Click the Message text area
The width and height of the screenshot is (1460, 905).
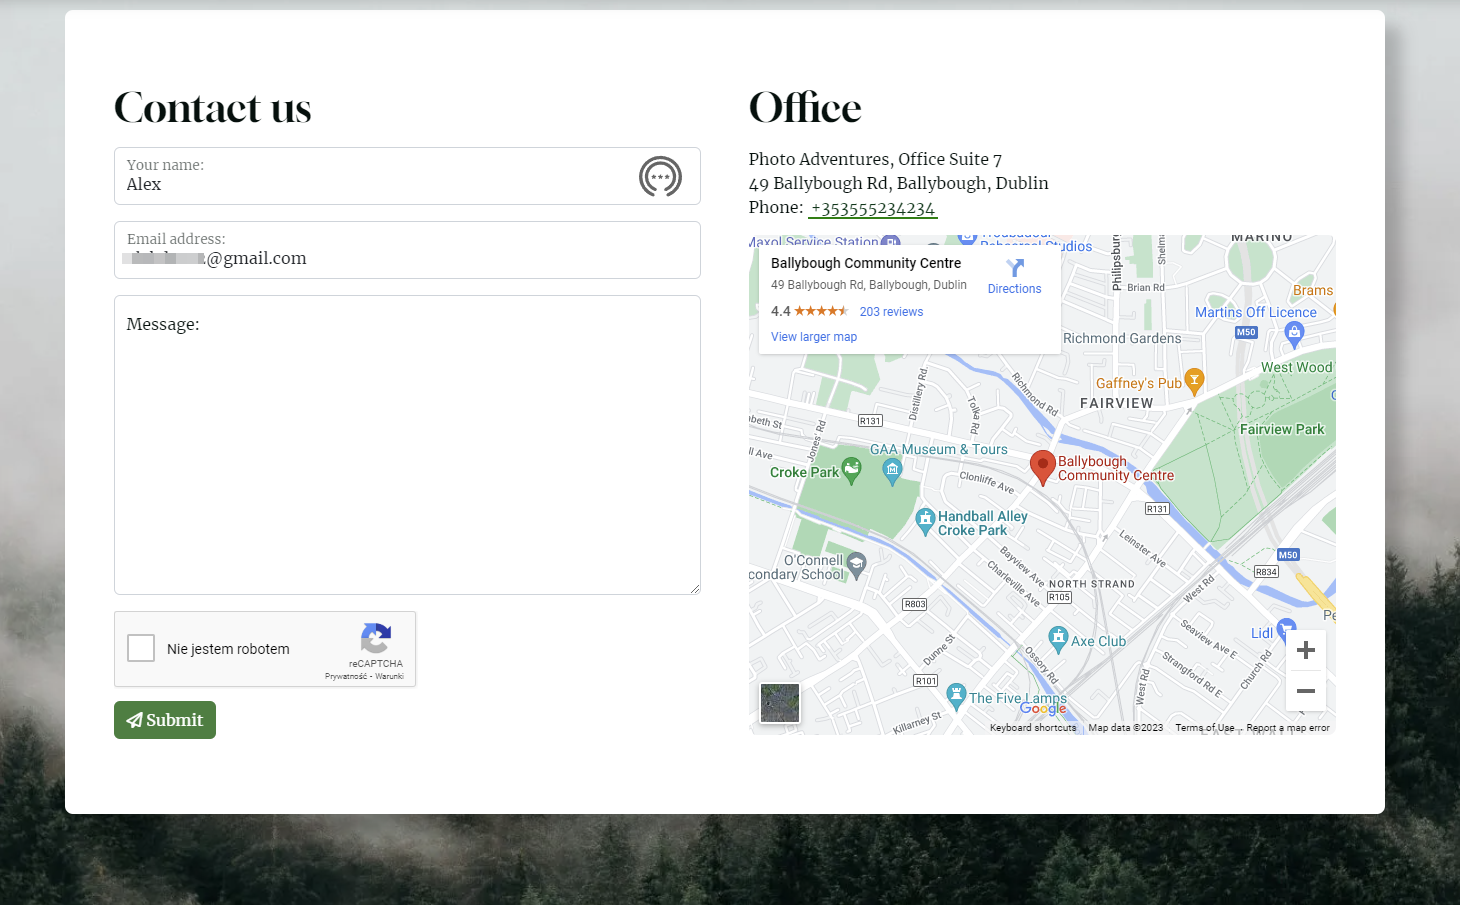407,445
